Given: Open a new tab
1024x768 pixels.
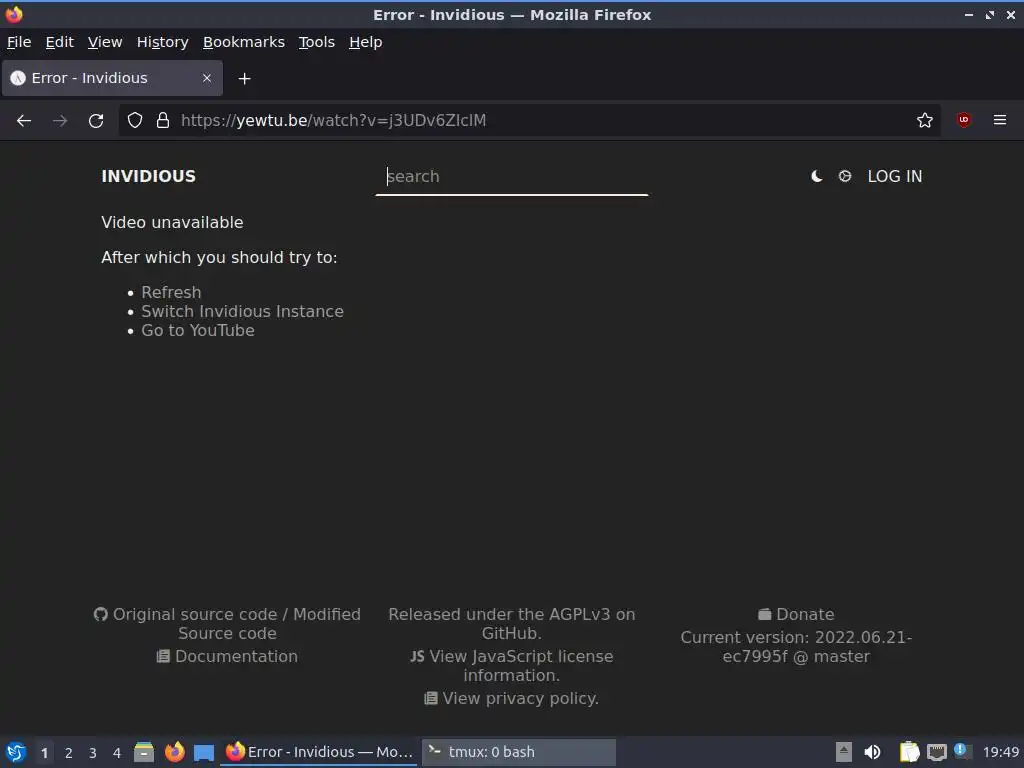Looking at the screenshot, I should [244, 78].
